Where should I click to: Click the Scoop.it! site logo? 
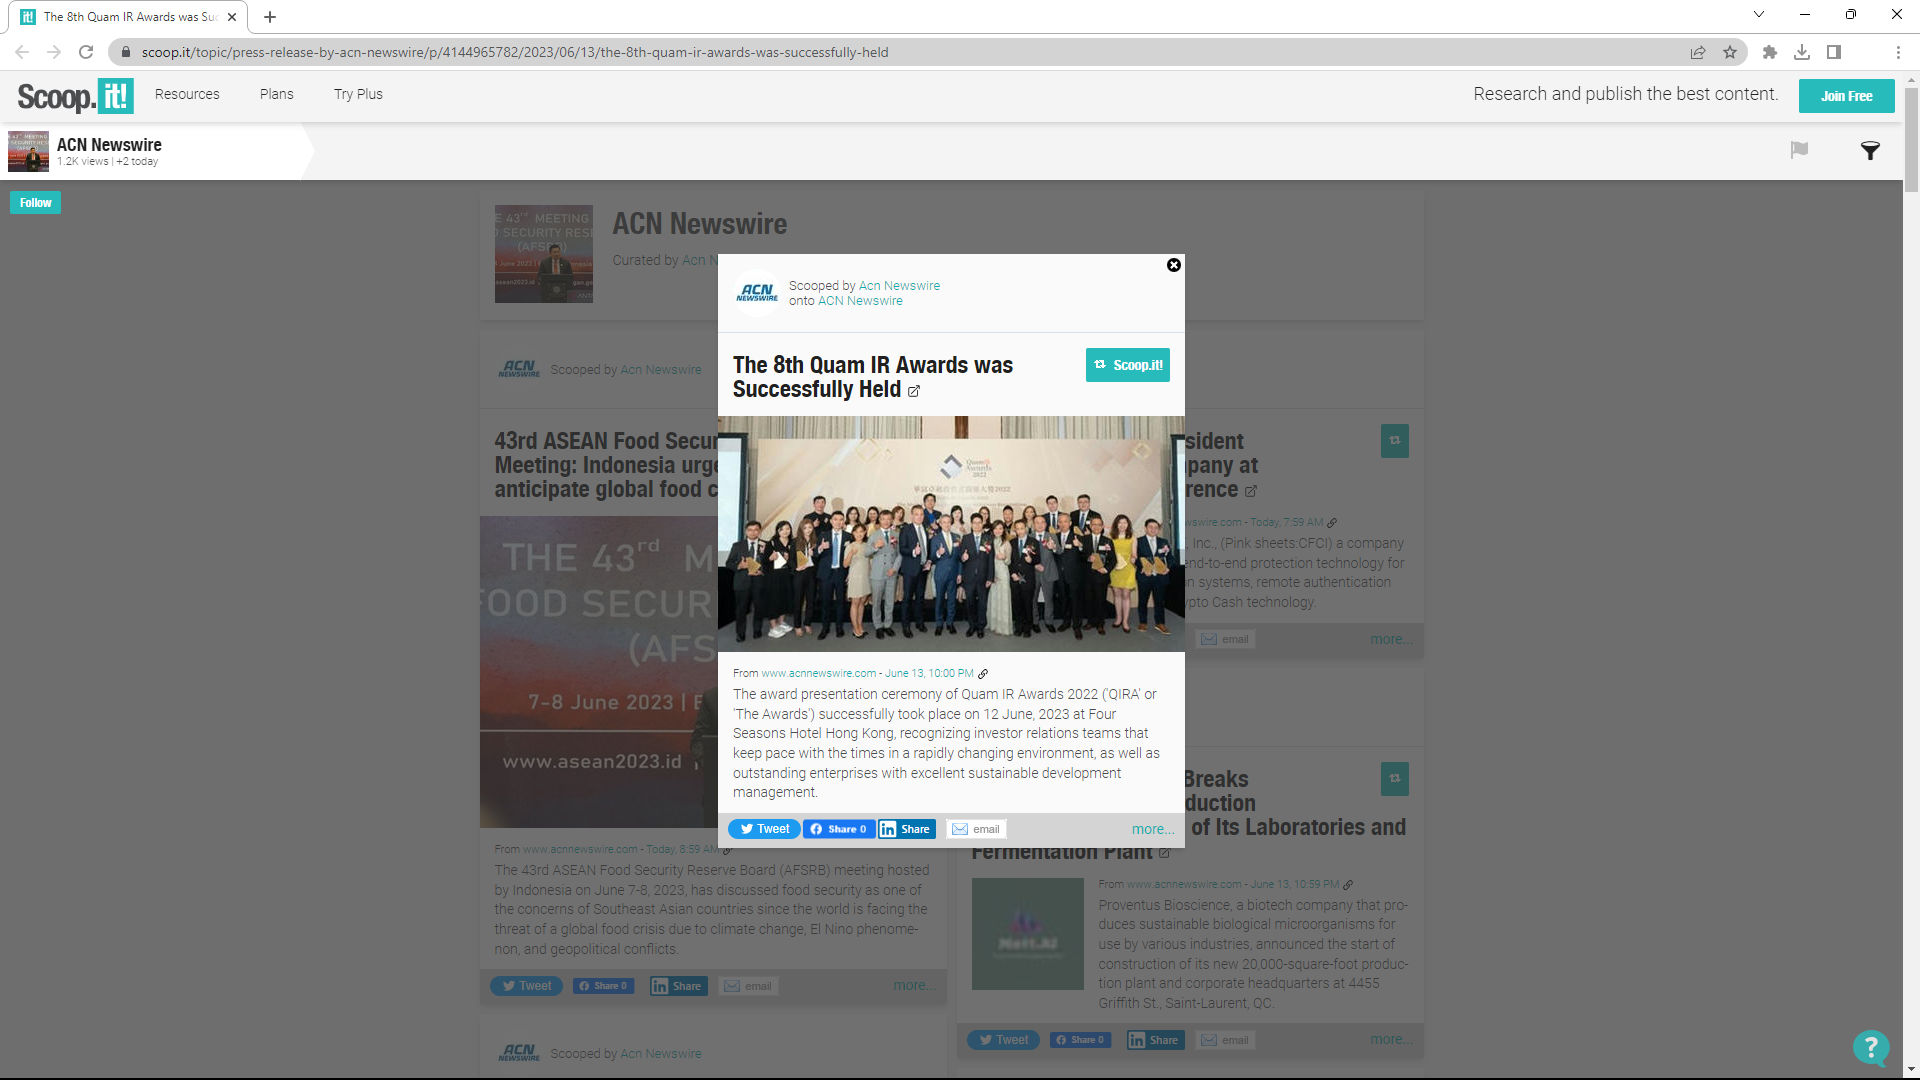click(75, 96)
